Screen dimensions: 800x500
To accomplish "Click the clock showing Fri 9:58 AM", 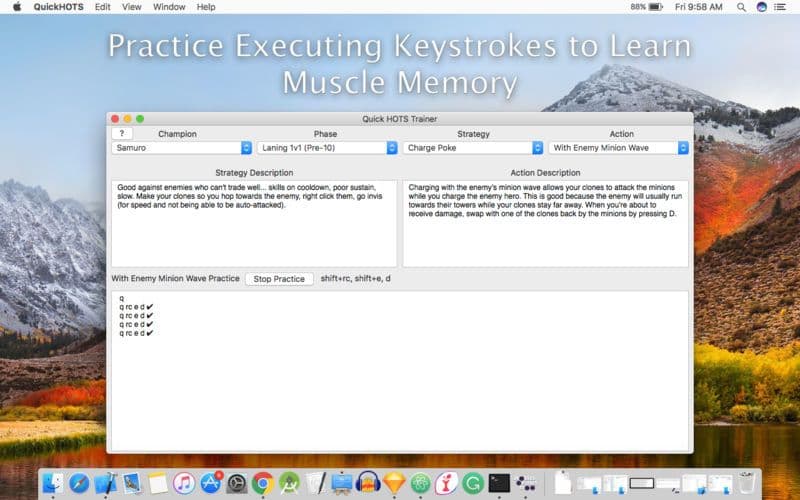I will 698,7.
